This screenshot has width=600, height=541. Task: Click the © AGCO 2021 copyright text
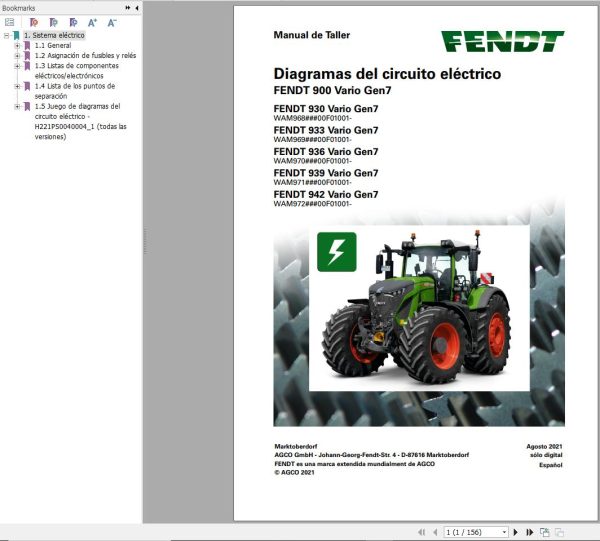point(294,473)
